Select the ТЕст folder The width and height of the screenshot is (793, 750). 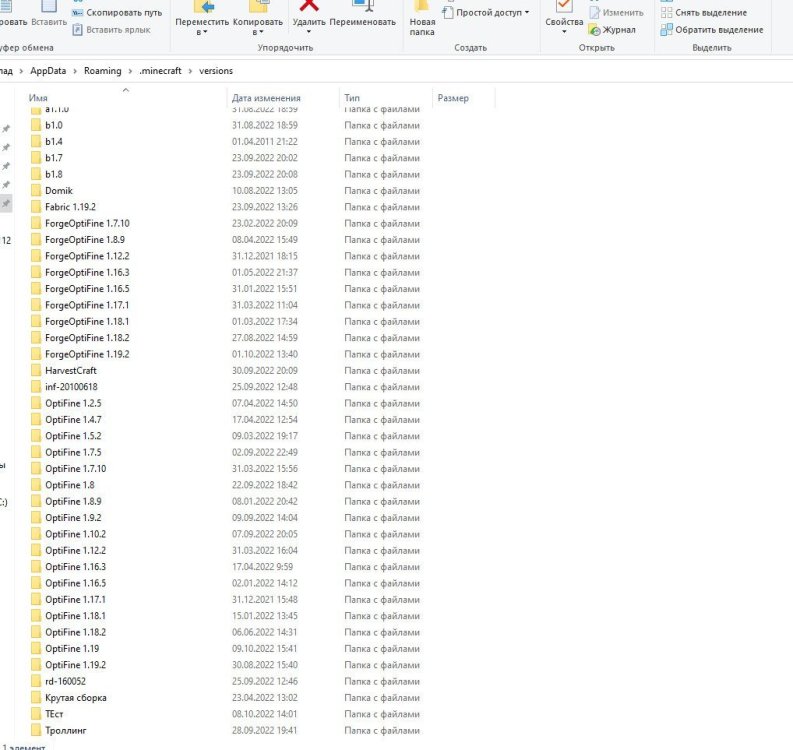(54, 714)
